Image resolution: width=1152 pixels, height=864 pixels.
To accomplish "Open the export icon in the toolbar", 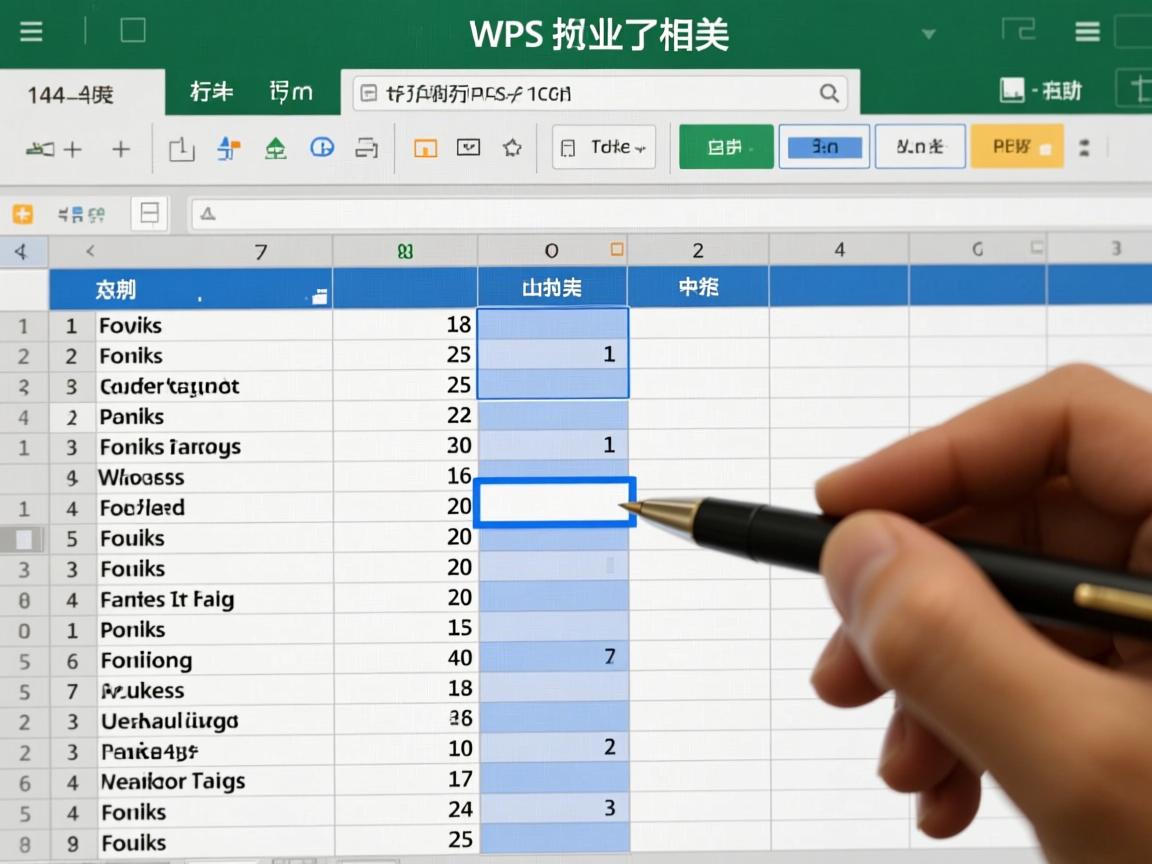I will pyautogui.click(x=181, y=147).
